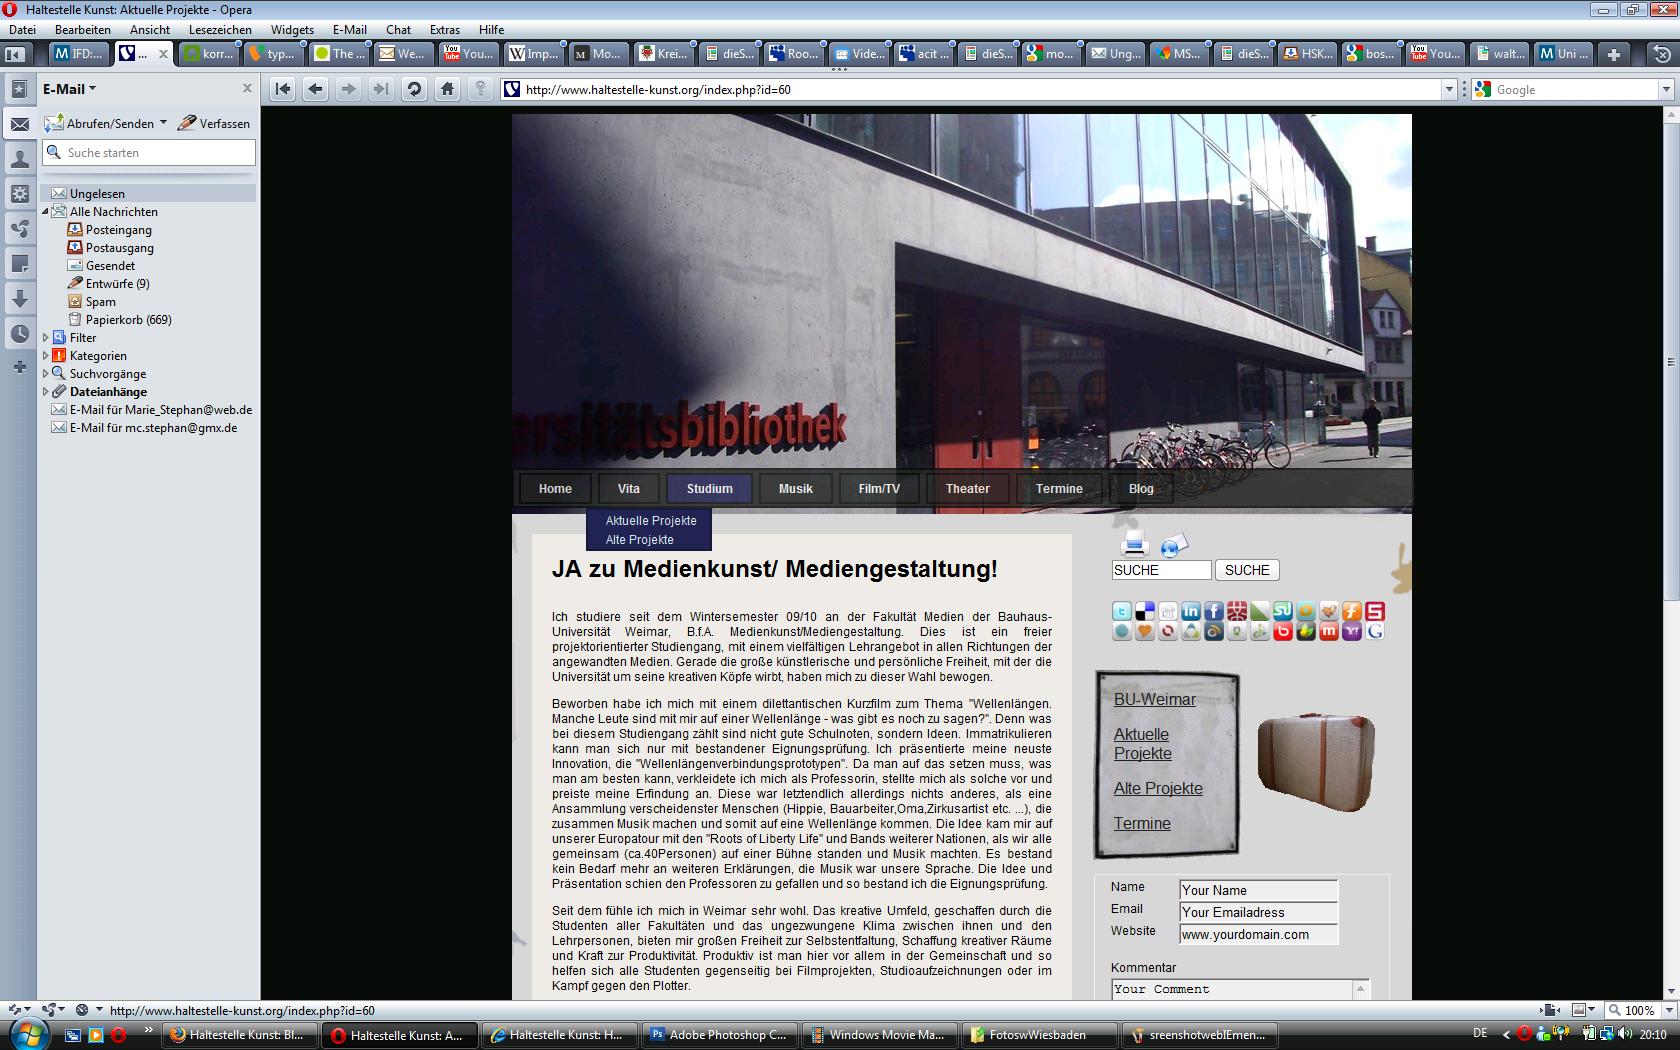The height and width of the screenshot is (1050, 1680).
Task: Click the Your Name input field
Action: coord(1257,890)
